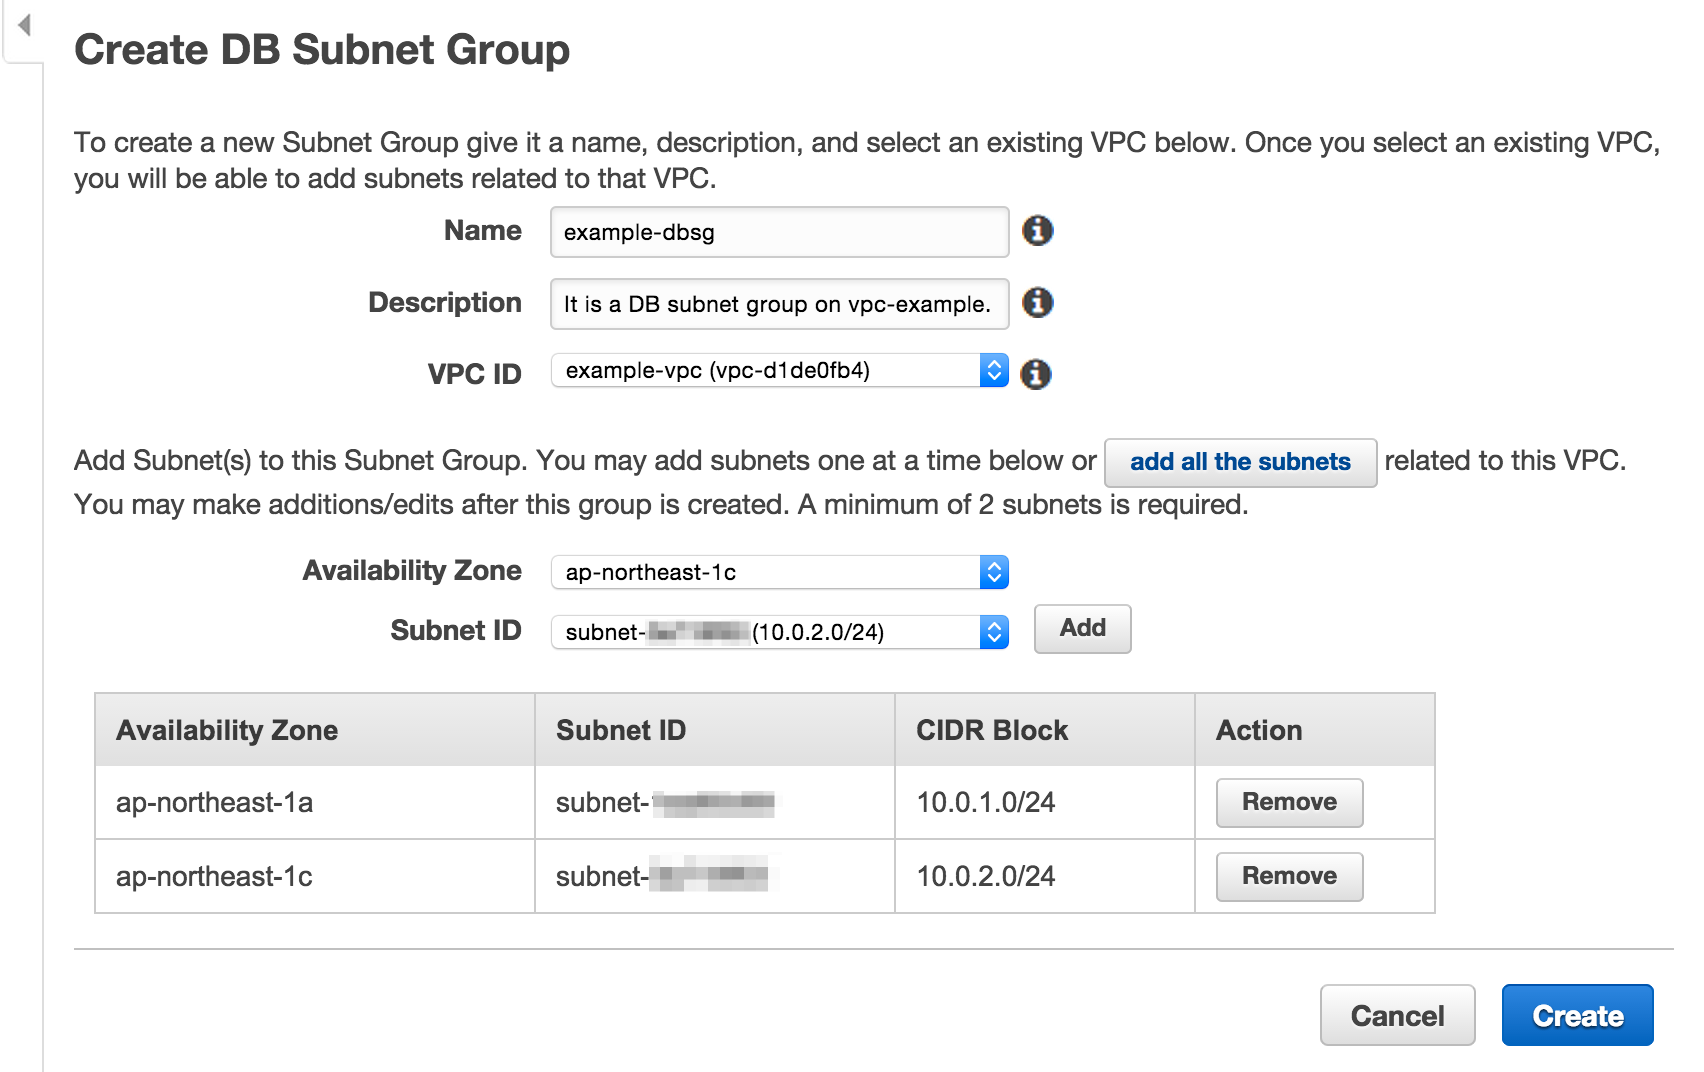The width and height of the screenshot is (1704, 1072).
Task: Collapse panel using the left arrow icon
Action: coord(24,25)
